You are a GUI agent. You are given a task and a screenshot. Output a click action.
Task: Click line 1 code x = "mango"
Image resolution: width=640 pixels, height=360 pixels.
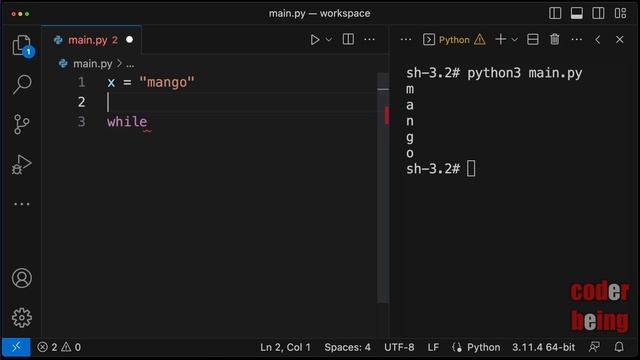[x=151, y=82]
